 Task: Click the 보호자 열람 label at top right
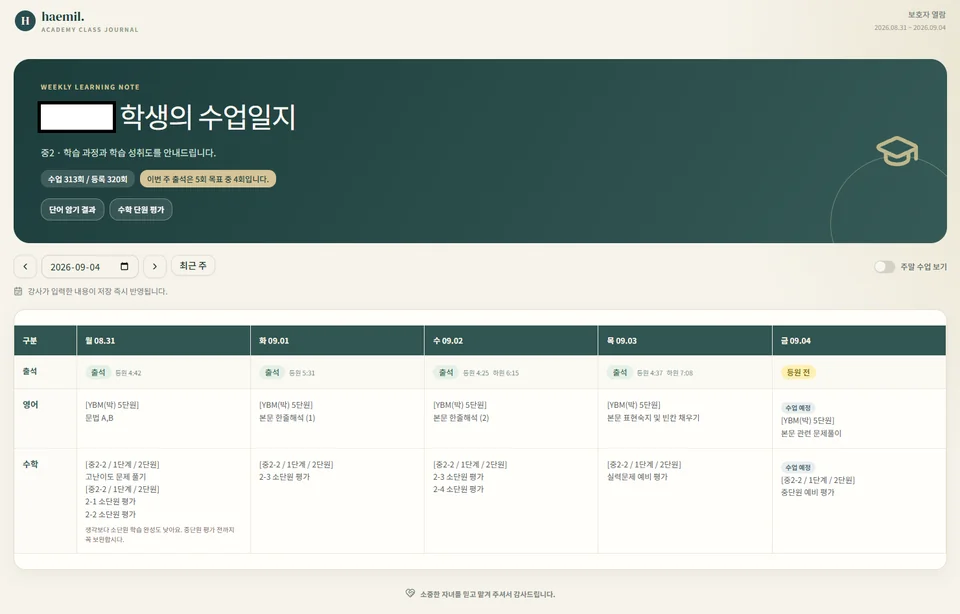click(x=927, y=15)
